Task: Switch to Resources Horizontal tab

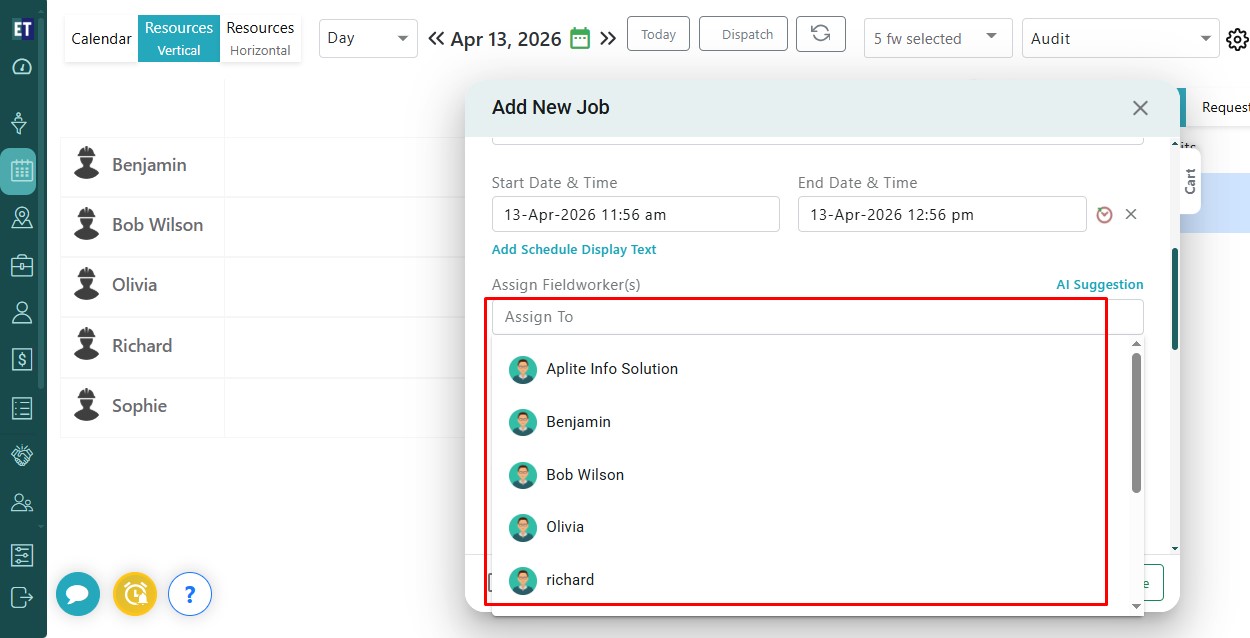Action: coord(260,38)
